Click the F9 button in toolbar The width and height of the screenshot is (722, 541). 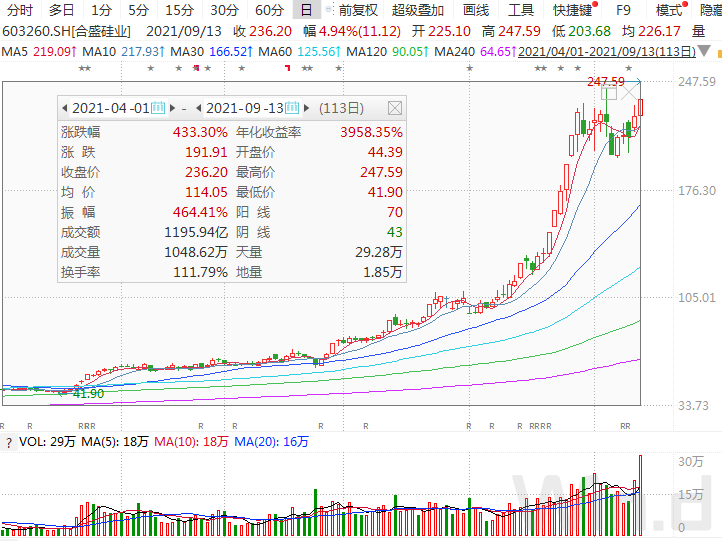623,10
